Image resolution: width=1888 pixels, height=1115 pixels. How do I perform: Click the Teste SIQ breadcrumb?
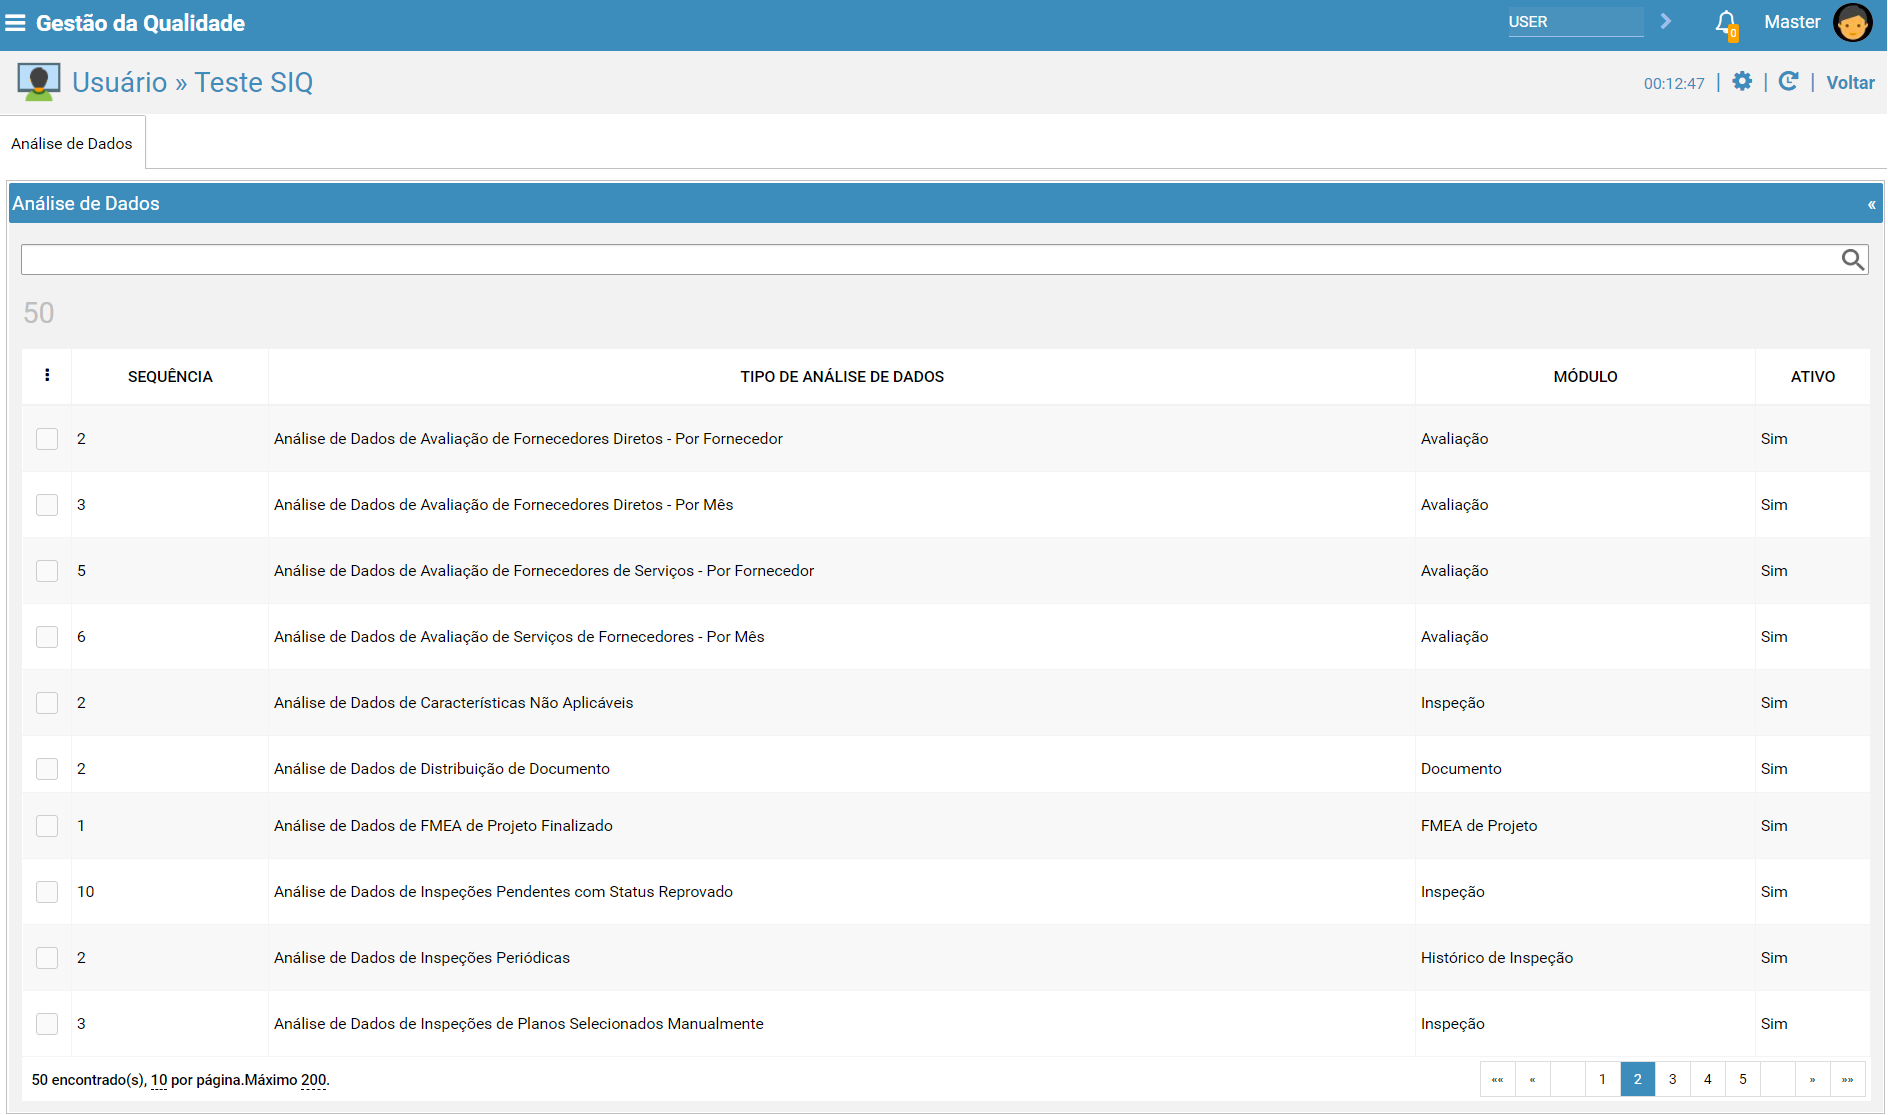click(253, 82)
